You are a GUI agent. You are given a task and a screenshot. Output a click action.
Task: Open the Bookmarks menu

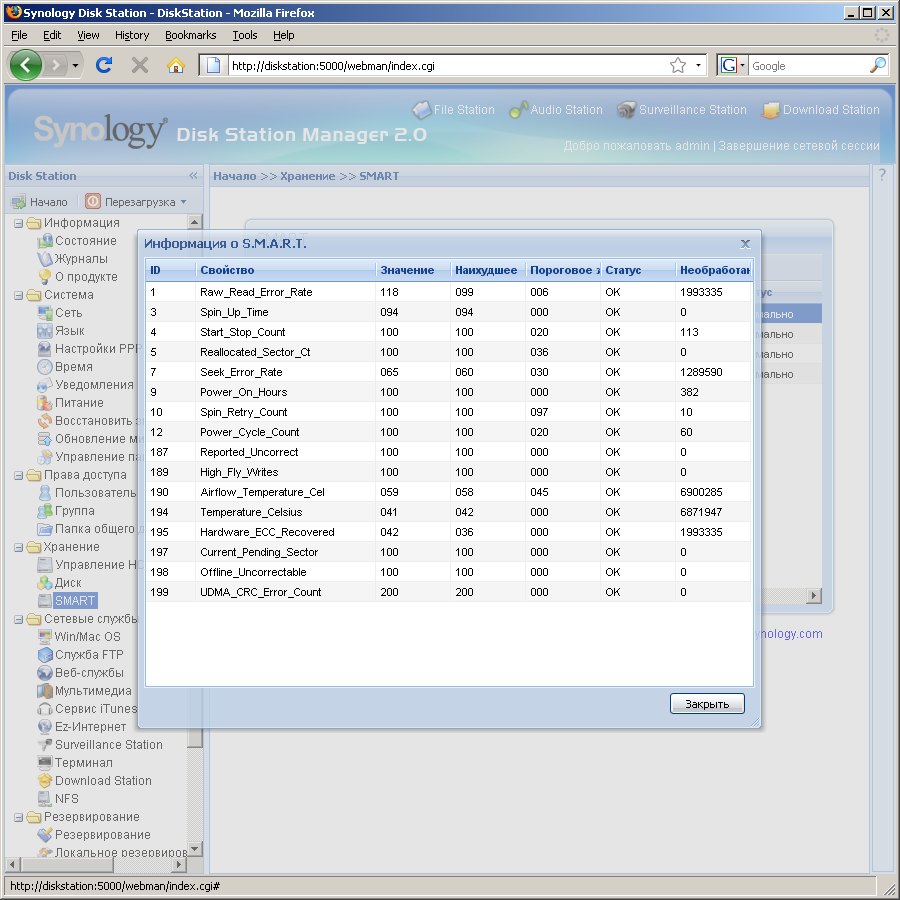[189, 35]
